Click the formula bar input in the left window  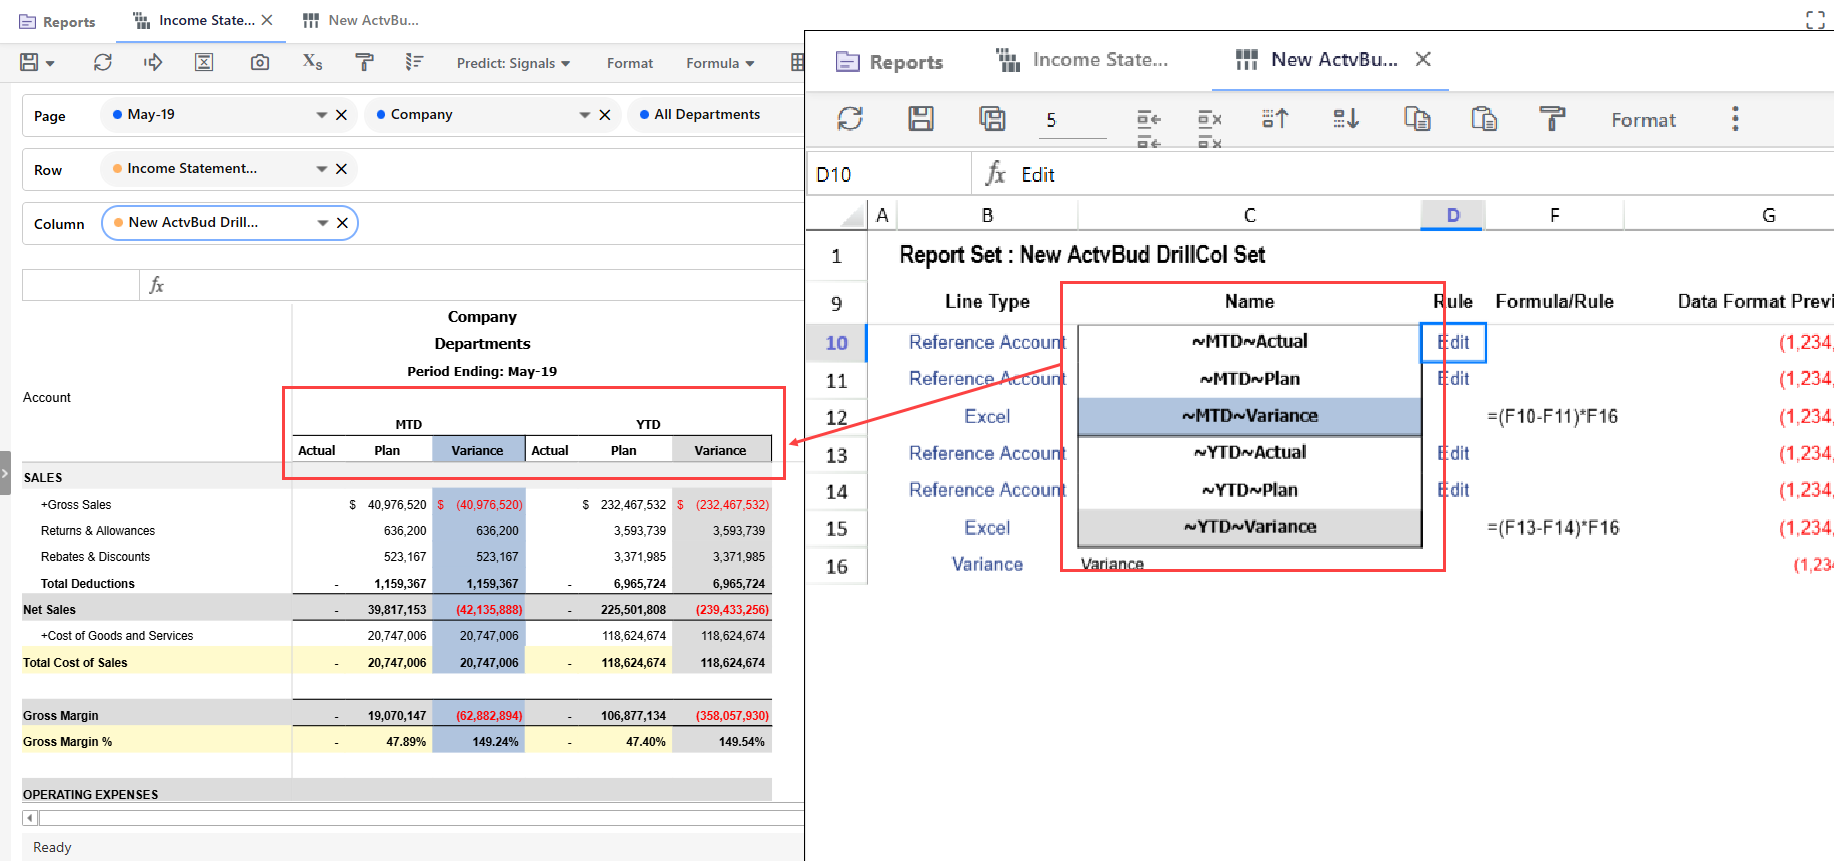tap(485, 285)
